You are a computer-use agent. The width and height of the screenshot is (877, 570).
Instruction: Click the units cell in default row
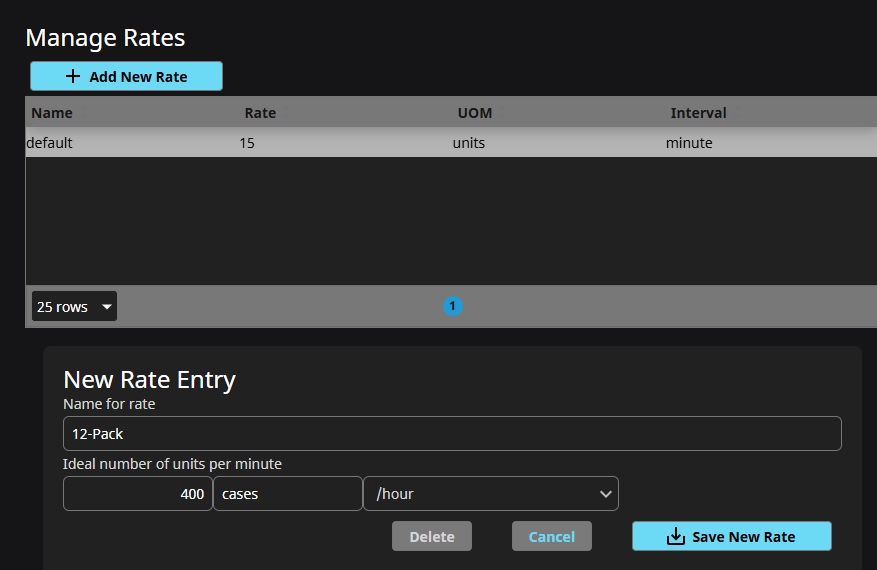coord(468,143)
